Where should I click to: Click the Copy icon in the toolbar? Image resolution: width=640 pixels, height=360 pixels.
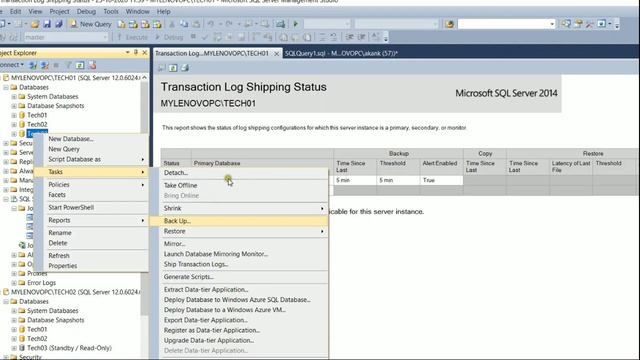[x=184, y=24]
